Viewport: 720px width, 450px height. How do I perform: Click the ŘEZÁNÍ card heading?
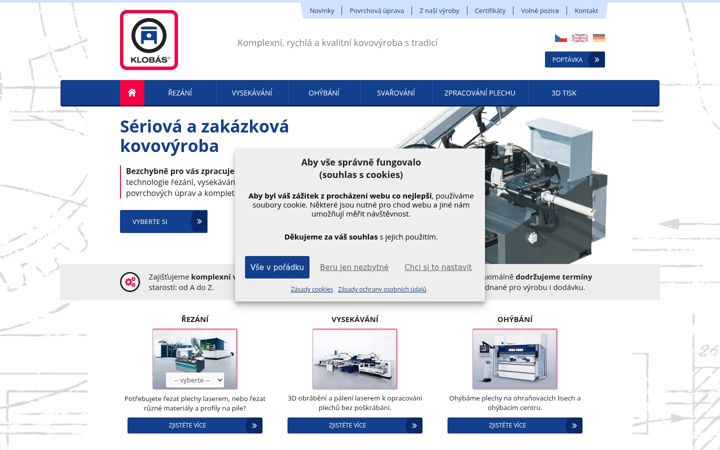click(195, 319)
